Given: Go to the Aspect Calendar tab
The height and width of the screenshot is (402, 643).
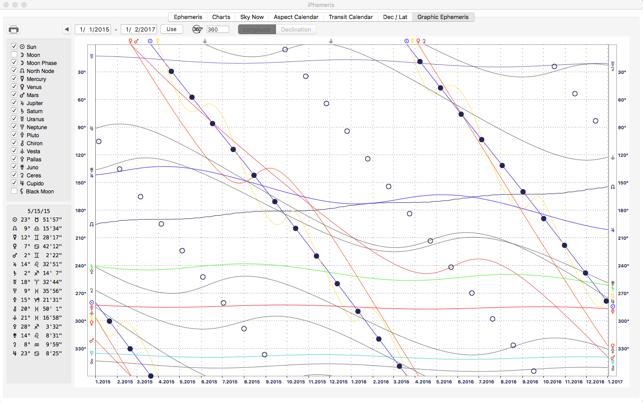Looking at the screenshot, I should [x=296, y=17].
